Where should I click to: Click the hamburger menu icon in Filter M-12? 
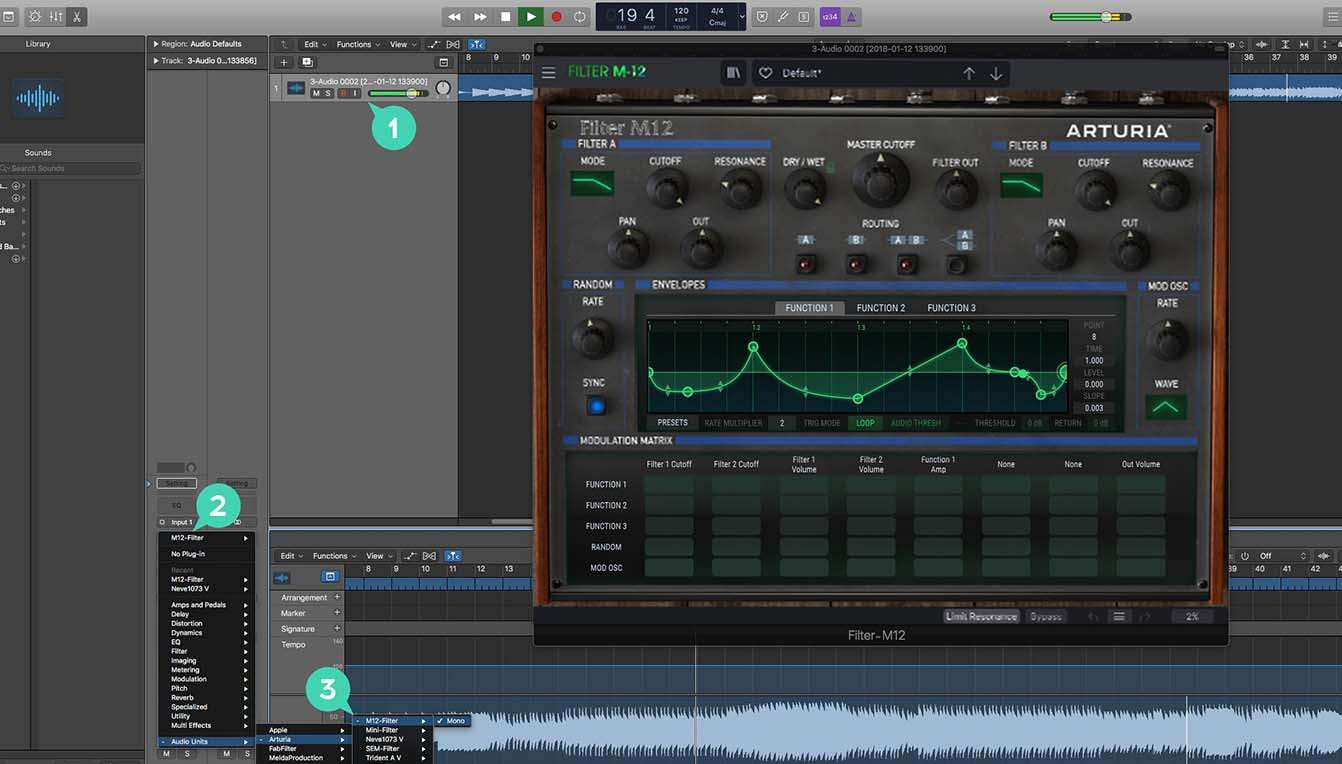point(548,72)
